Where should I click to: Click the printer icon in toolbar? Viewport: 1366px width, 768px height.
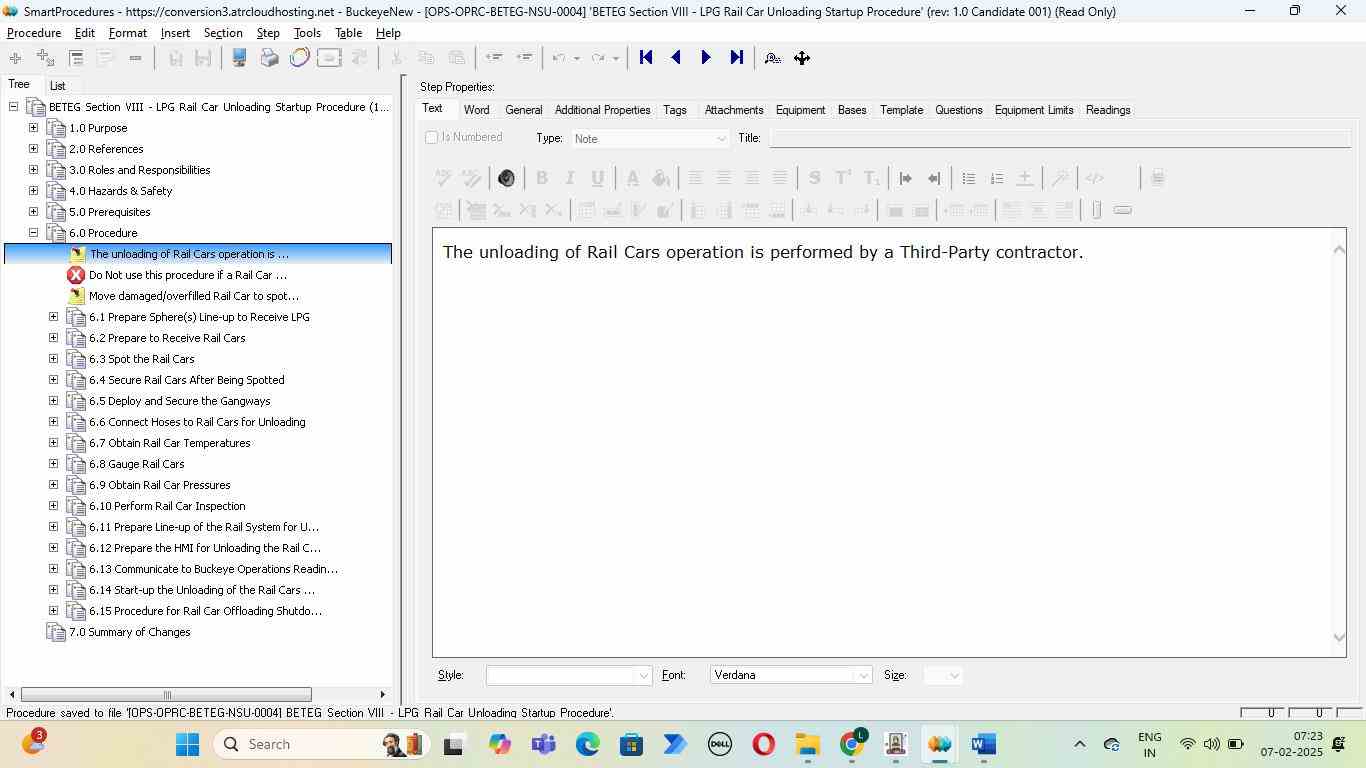[x=269, y=58]
